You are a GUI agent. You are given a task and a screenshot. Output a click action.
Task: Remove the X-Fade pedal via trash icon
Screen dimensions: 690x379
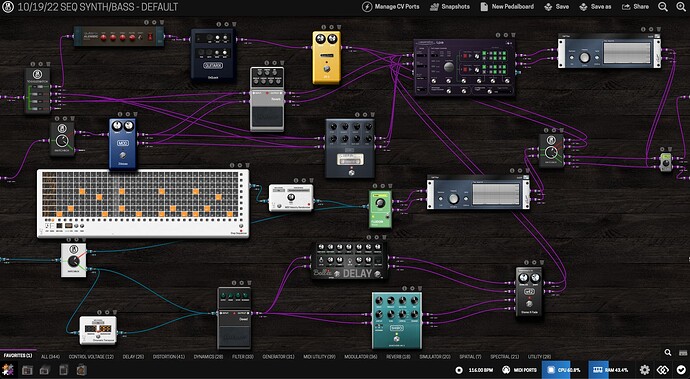[x=541, y=262]
